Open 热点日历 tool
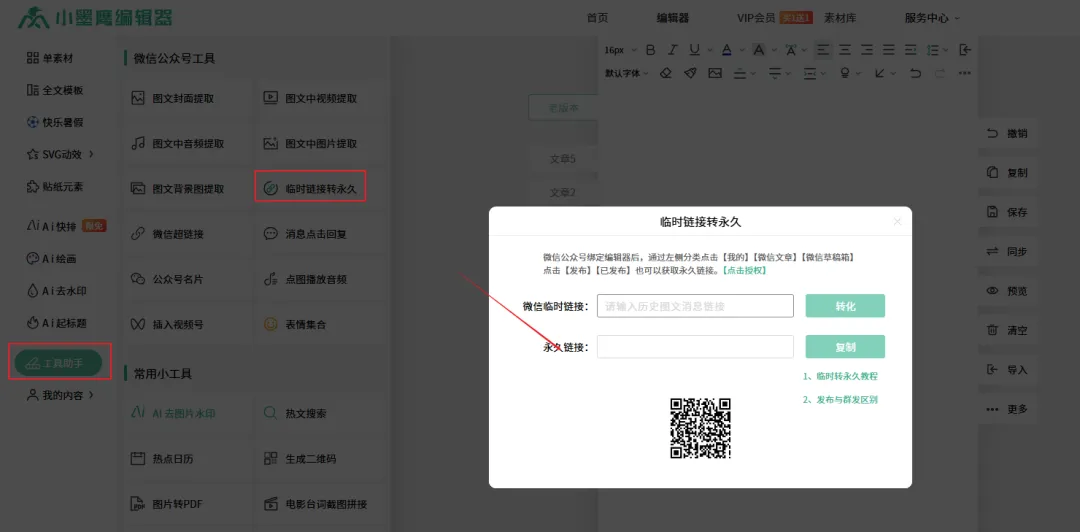 tap(163, 458)
